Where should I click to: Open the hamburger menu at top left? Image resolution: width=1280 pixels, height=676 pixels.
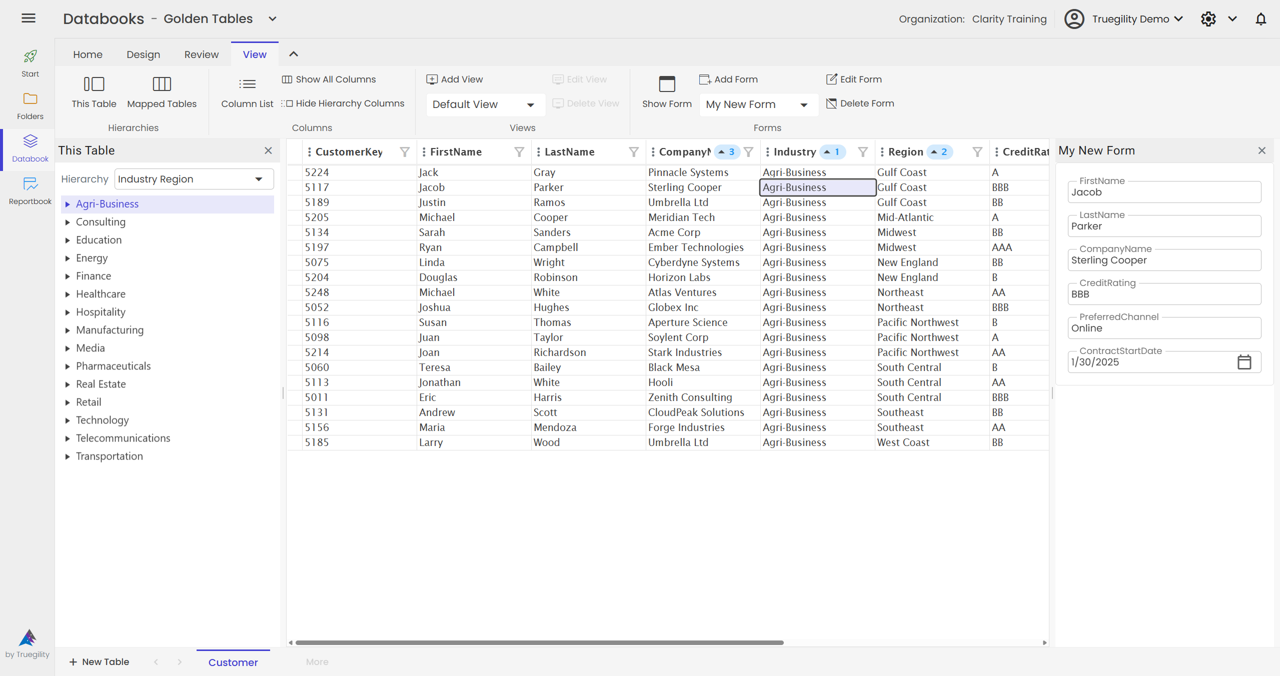(x=28, y=18)
